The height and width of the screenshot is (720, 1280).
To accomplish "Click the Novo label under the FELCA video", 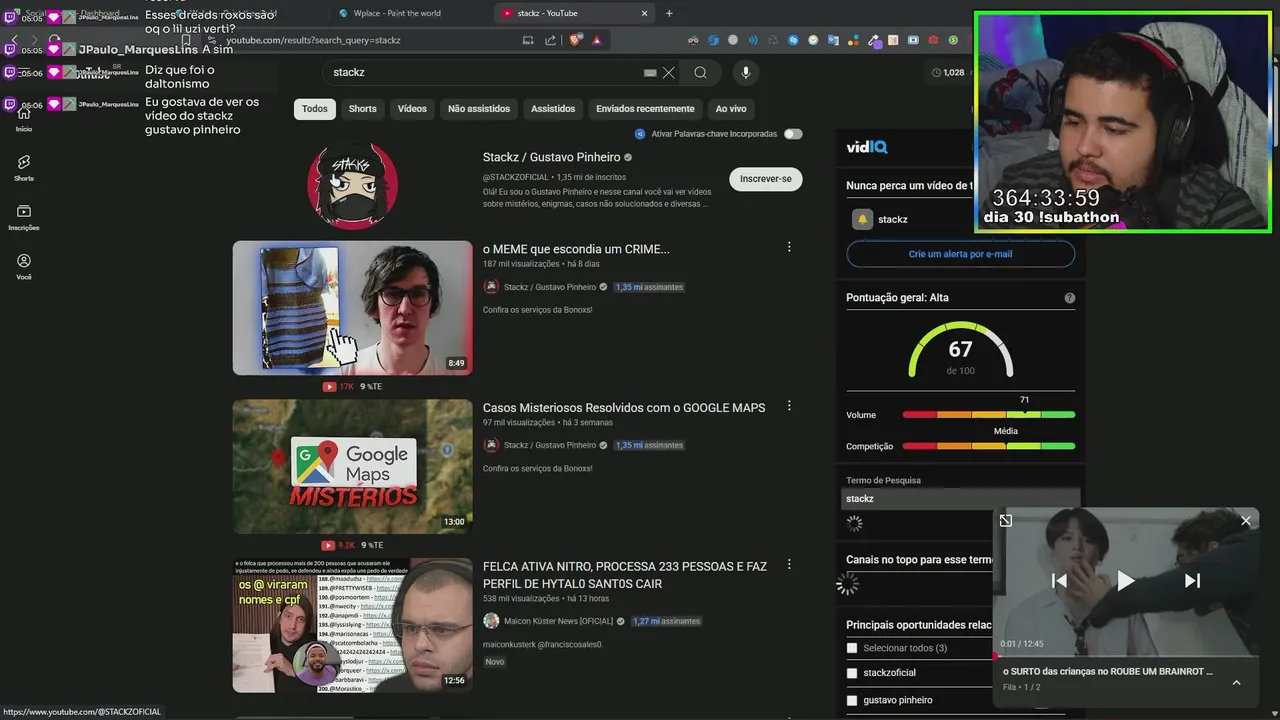I will 494,662.
